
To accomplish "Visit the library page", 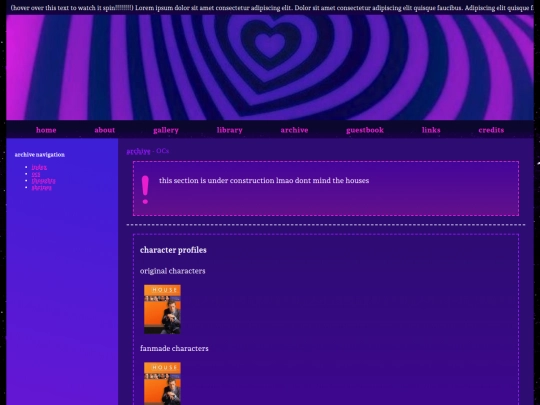I will pyautogui.click(x=230, y=130).
